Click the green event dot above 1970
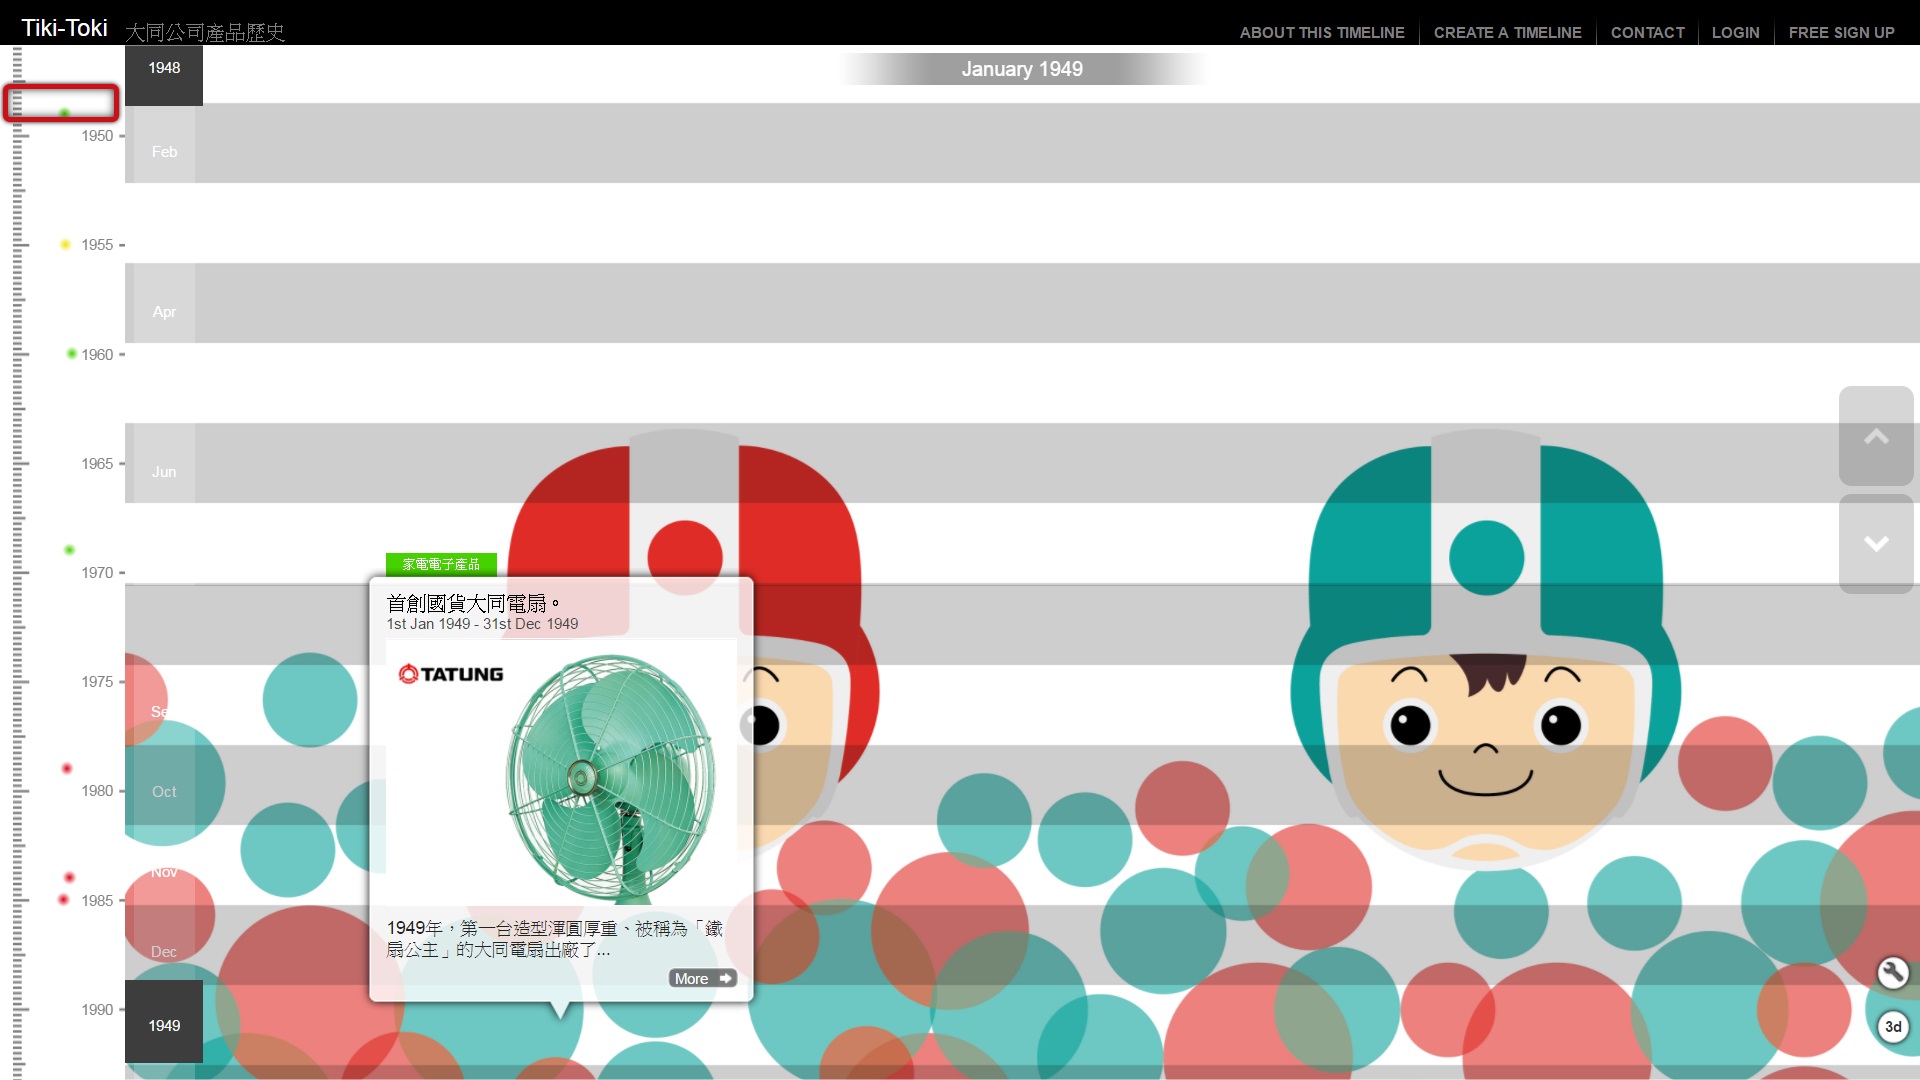The width and height of the screenshot is (1920, 1080). coord(69,550)
